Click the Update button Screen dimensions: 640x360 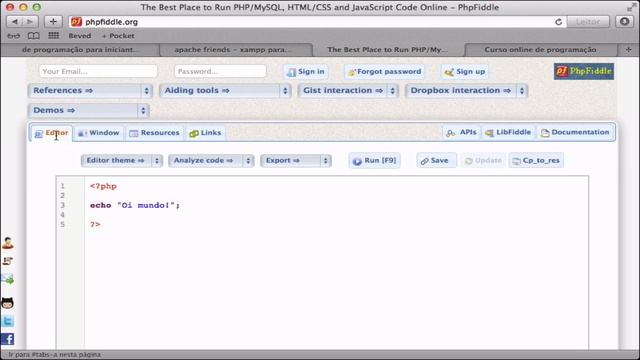coord(483,160)
